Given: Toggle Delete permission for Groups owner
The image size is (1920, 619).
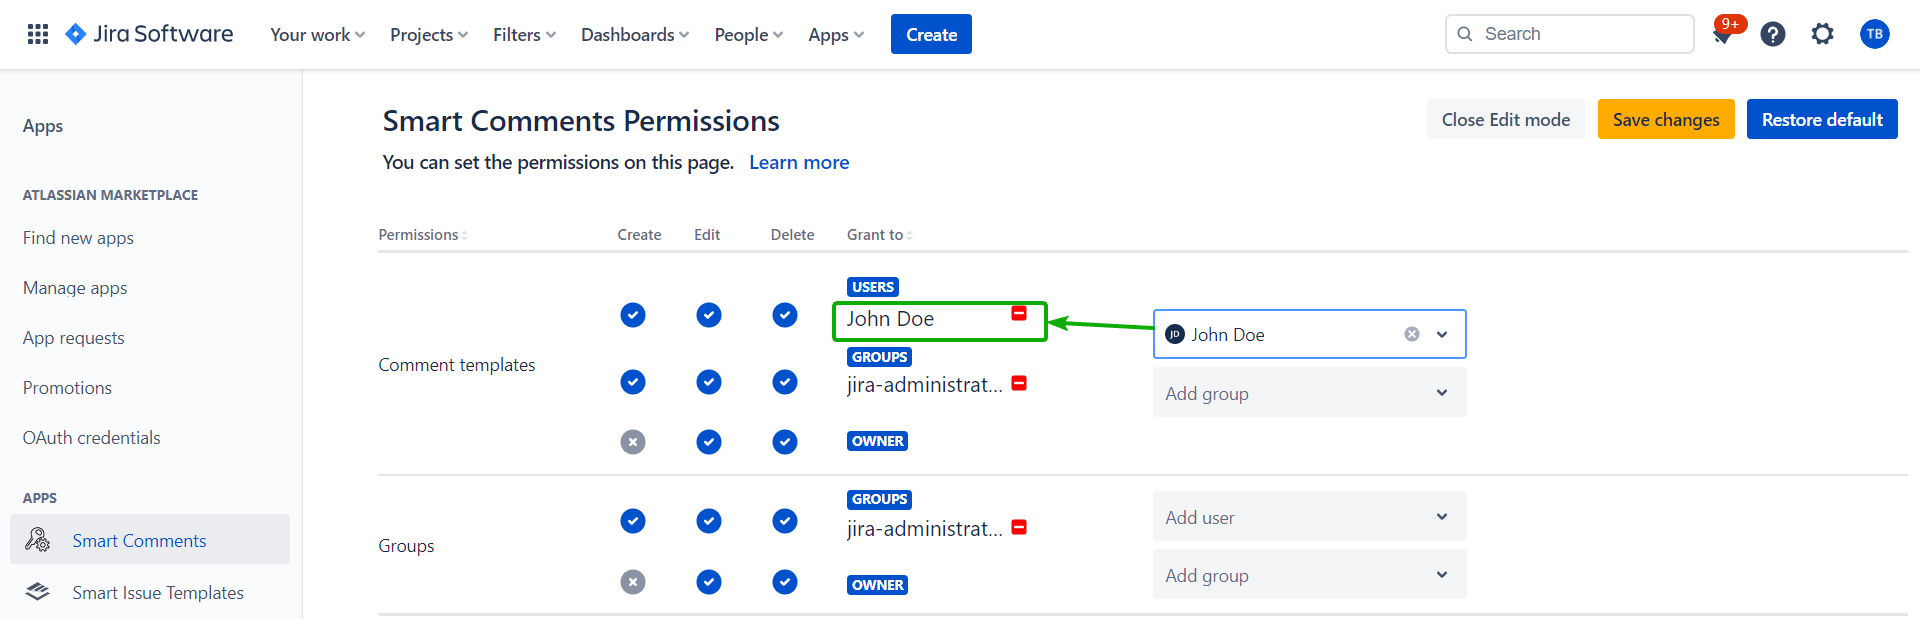Looking at the screenshot, I should tap(785, 582).
